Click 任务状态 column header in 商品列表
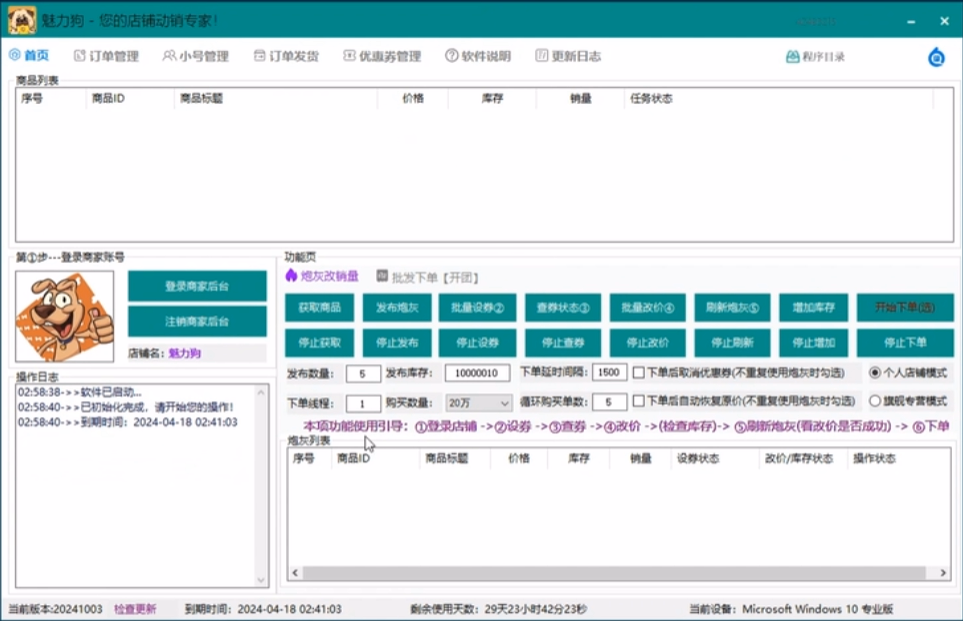The height and width of the screenshot is (621, 963). [651, 98]
